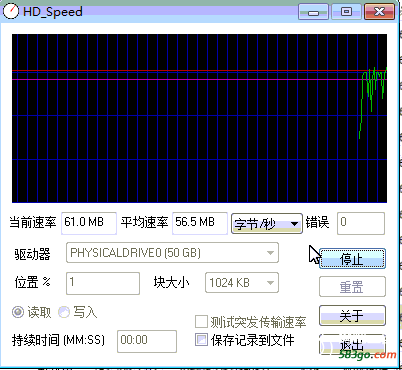
Task: Click the 持续时间 00:00 field
Action: pyautogui.click(x=147, y=341)
